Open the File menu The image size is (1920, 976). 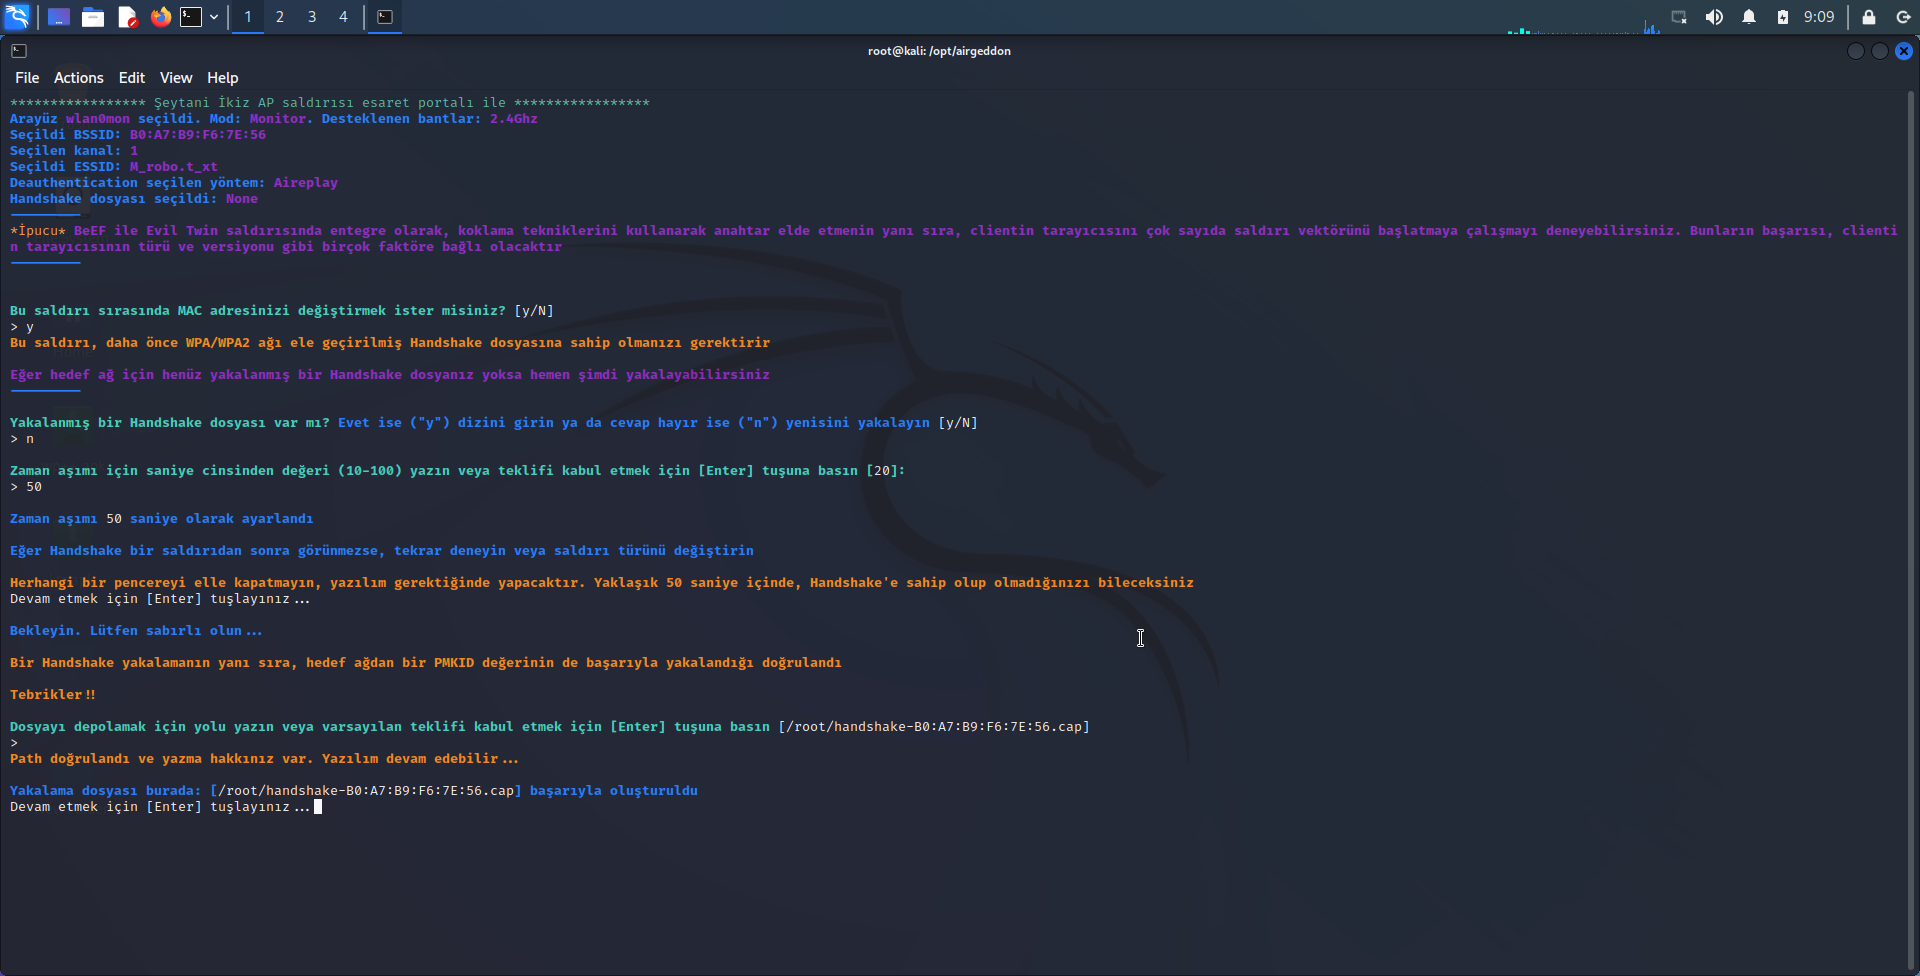27,78
